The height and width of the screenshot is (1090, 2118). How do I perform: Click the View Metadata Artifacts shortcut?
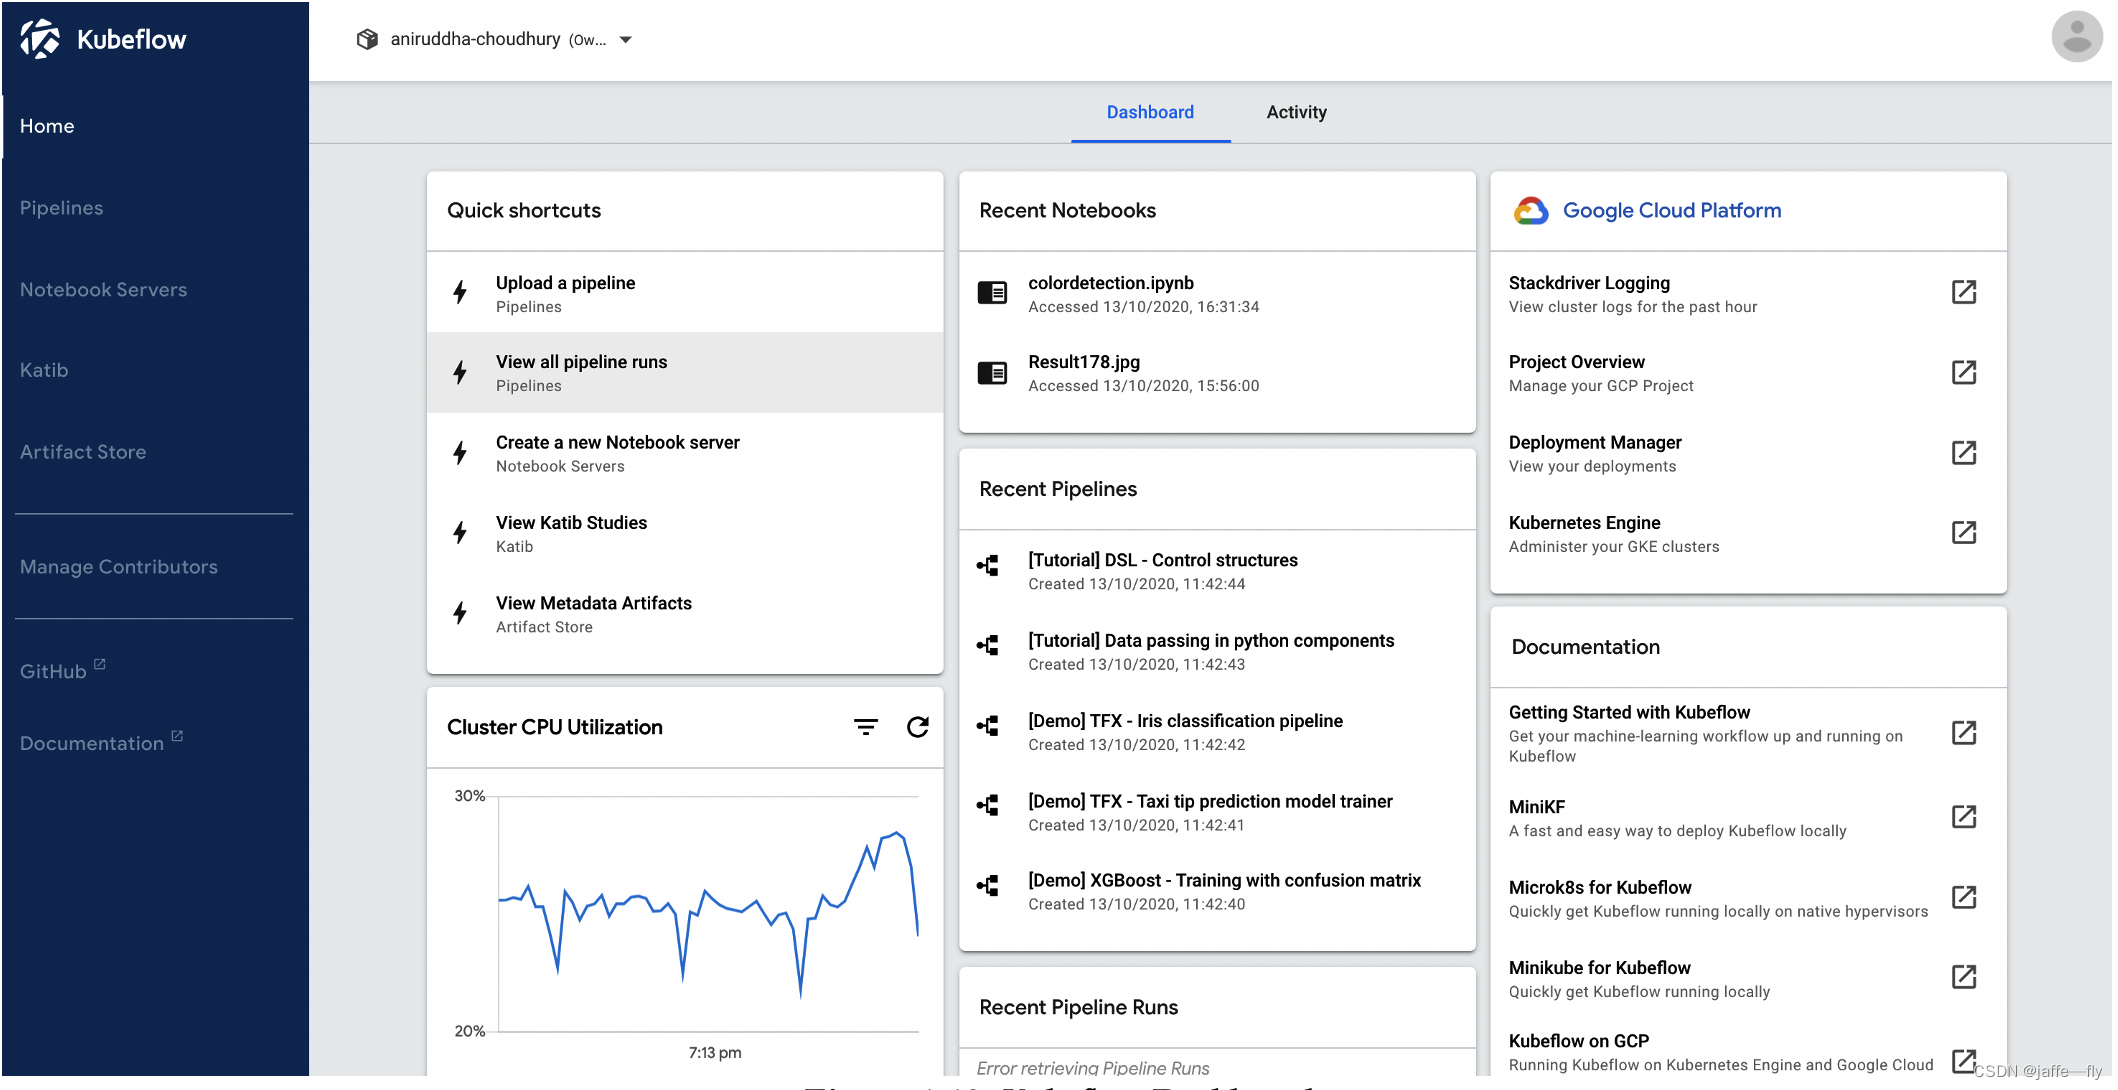(x=685, y=613)
